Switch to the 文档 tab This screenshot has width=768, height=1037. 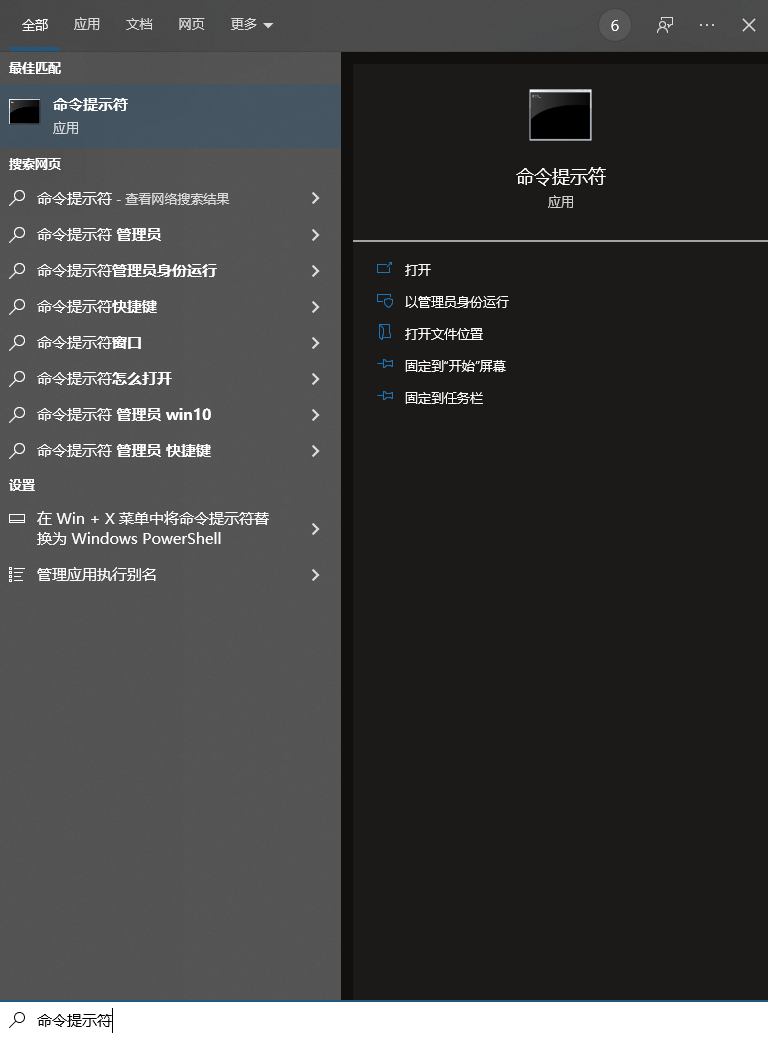pos(139,24)
